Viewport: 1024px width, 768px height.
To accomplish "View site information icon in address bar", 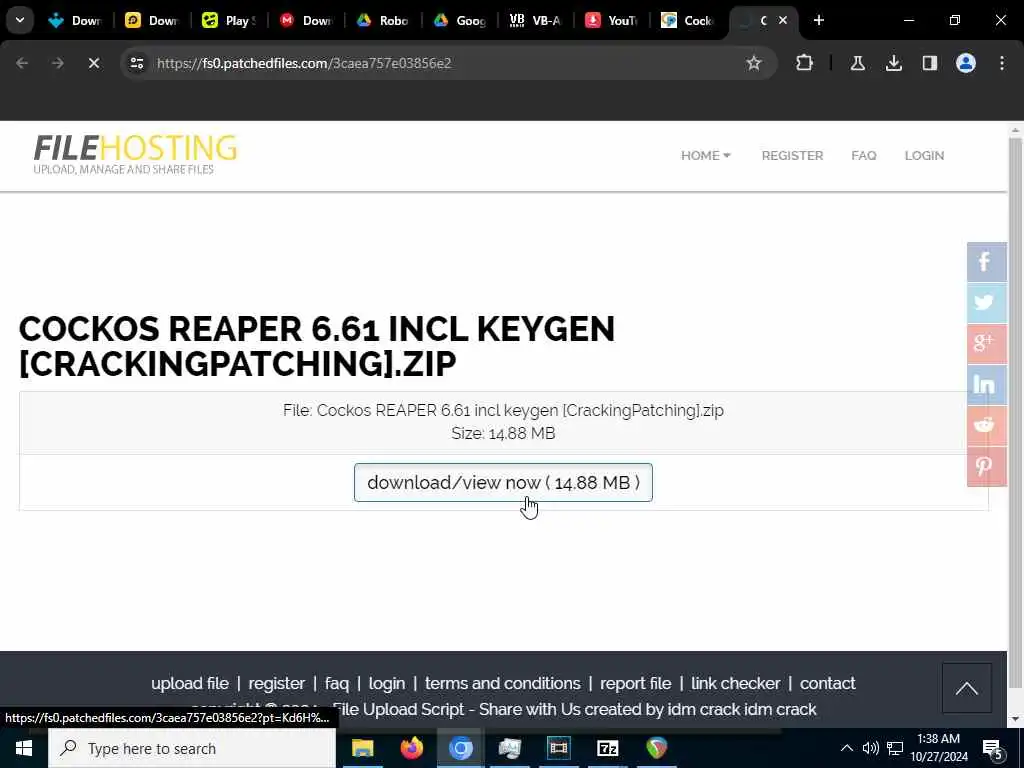I will click(136, 63).
